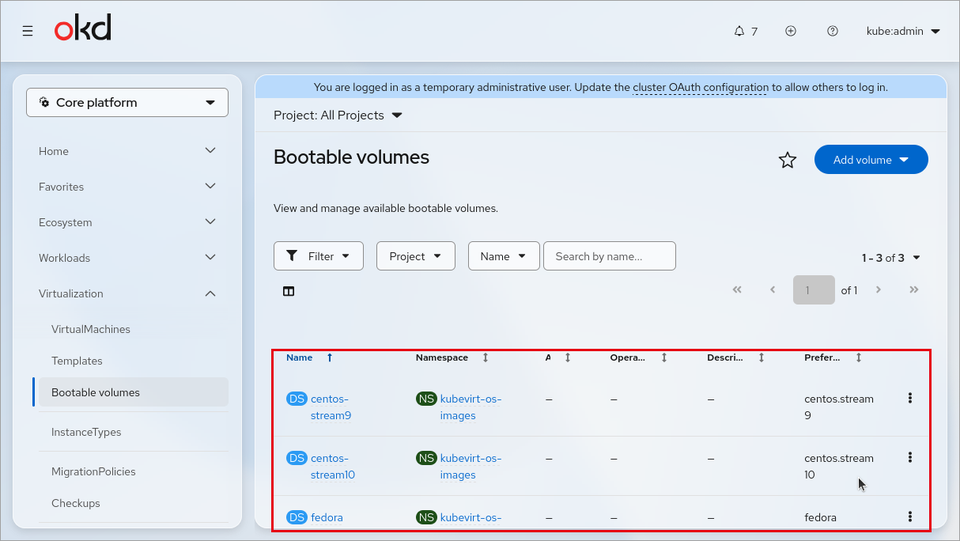960x541 pixels.
Task: Open the 1 - 3 of 3 per-page dropdown
Action: [891, 258]
